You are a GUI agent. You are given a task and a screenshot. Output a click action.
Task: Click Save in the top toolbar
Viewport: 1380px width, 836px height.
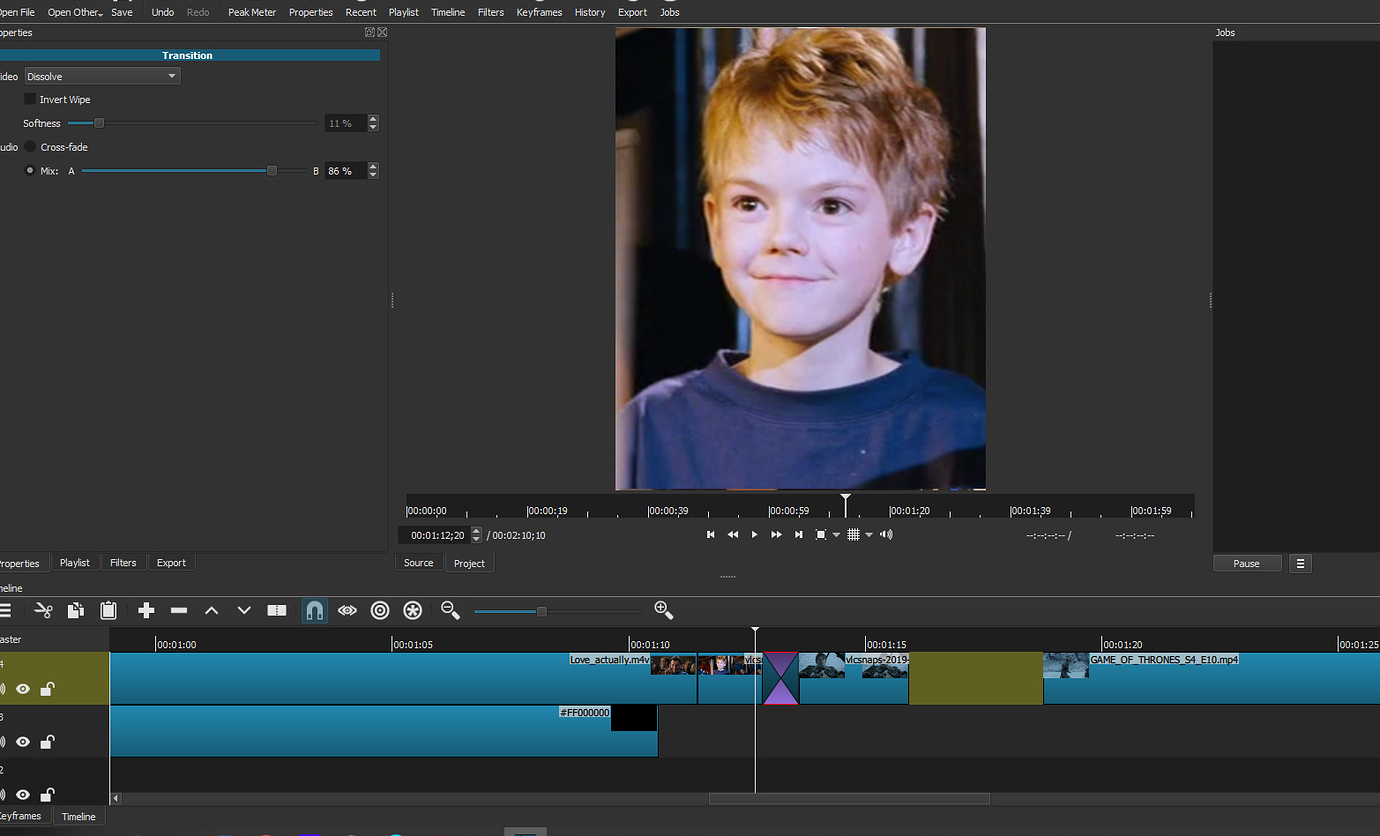(x=122, y=12)
